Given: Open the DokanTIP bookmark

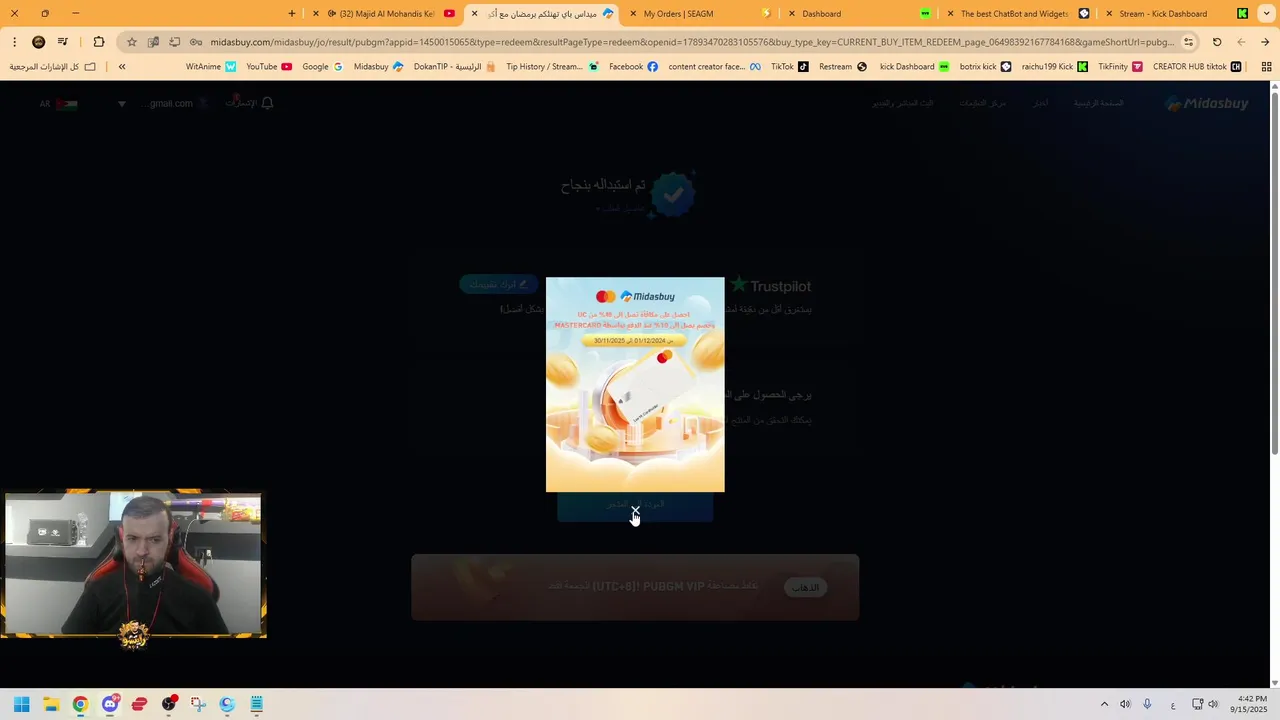Looking at the screenshot, I should click(x=455, y=67).
